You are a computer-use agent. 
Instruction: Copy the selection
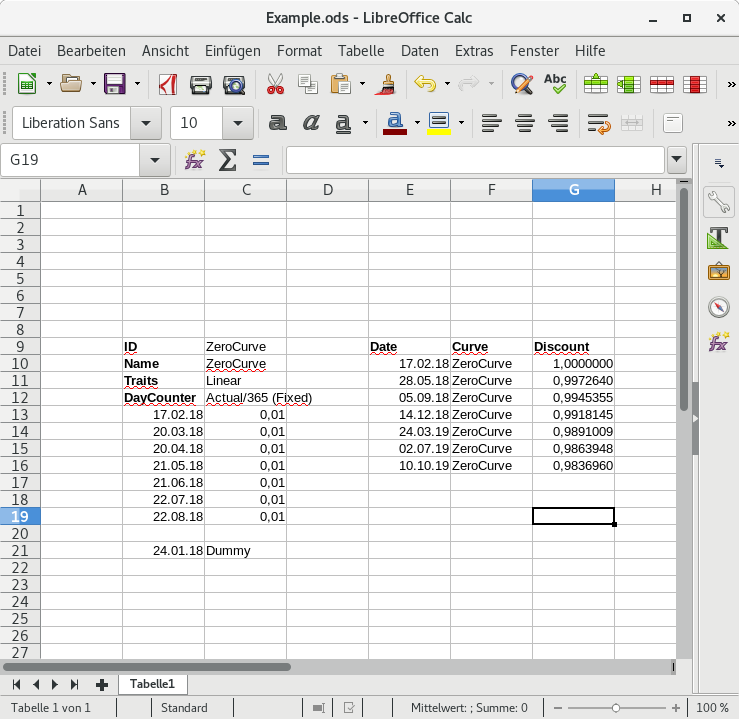308,84
